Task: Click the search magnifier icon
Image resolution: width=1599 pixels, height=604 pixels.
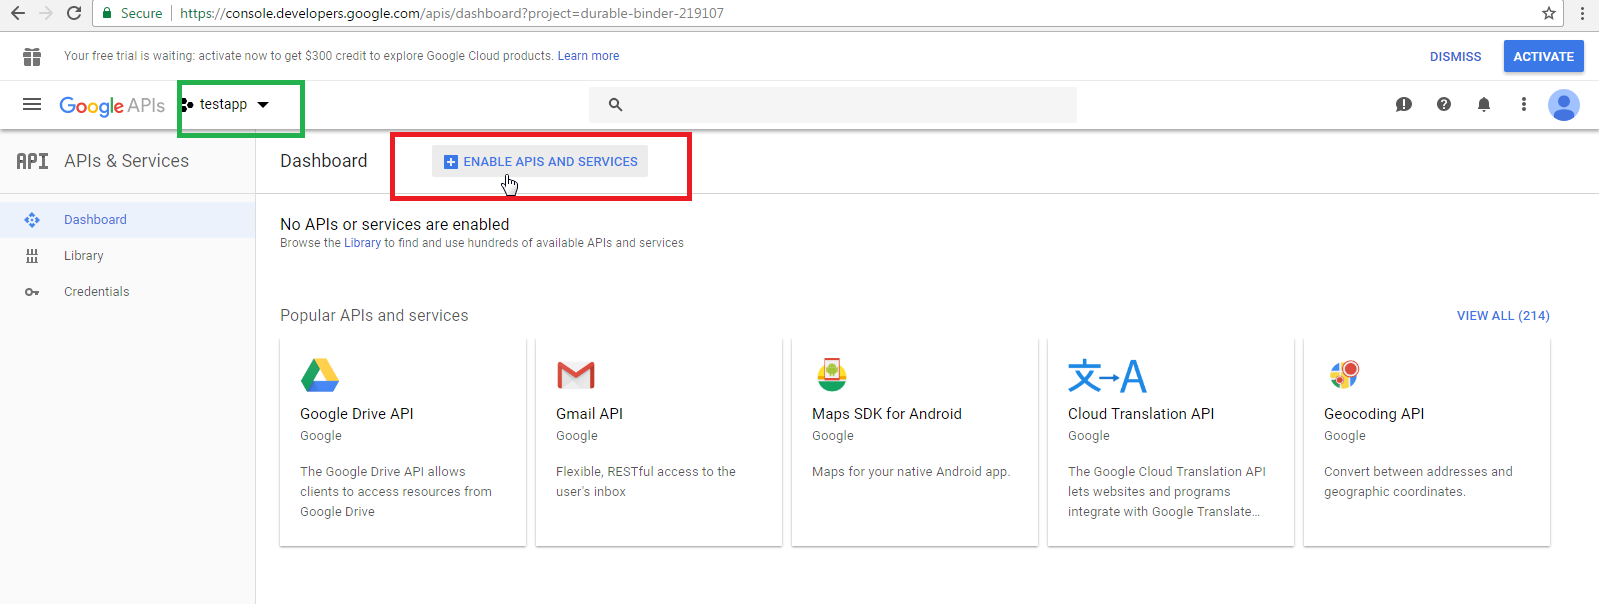Action: [616, 104]
